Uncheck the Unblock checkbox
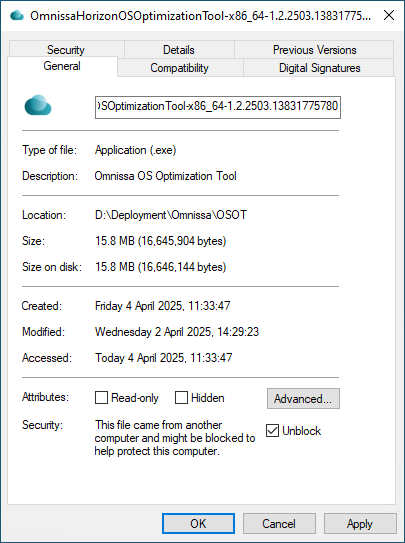Viewport: 405px width, 543px height. [x=272, y=431]
